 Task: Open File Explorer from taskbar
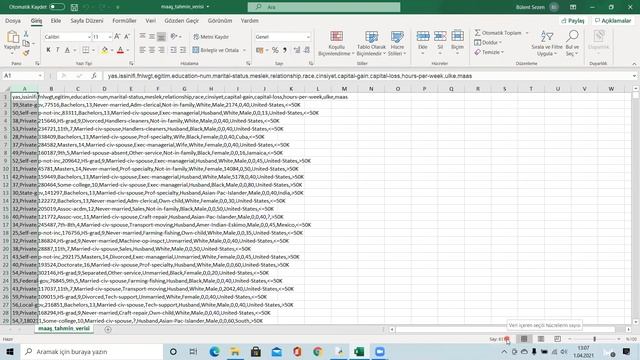tap(235, 351)
